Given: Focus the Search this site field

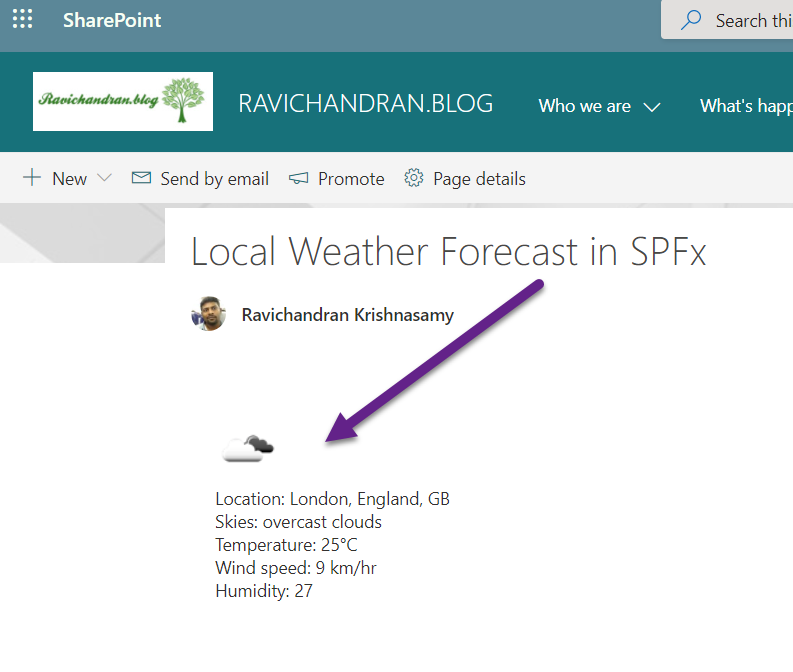Looking at the screenshot, I should pyautogui.click(x=752, y=20).
